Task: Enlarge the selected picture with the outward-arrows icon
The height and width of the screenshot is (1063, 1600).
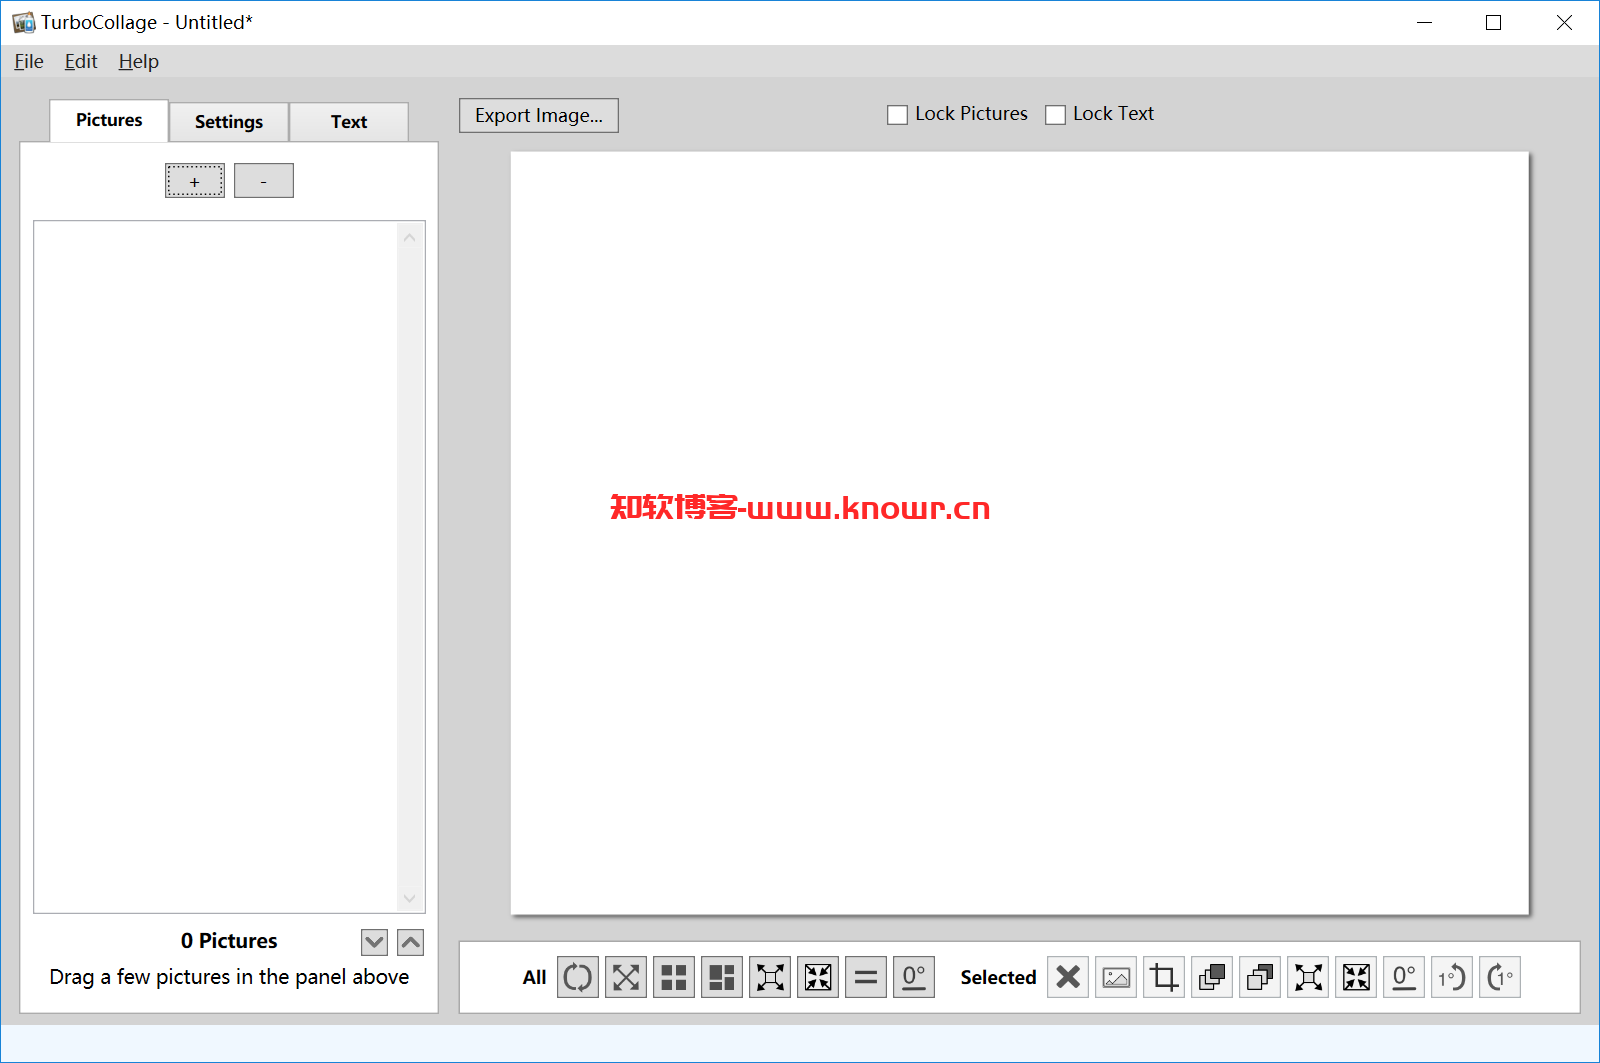Action: [1308, 977]
